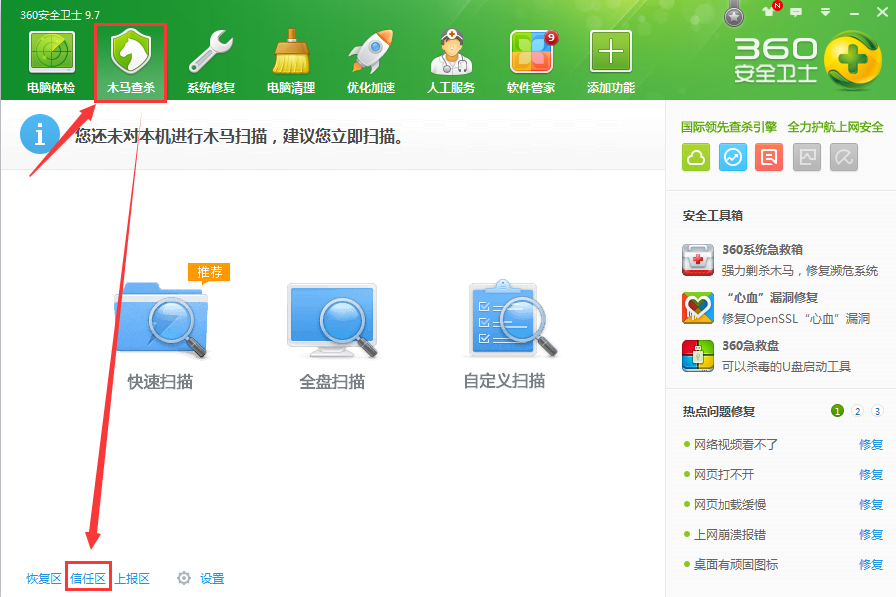Click the 360急救盘 title text
The image size is (896, 597).
pyautogui.click(x=750, y=346)
